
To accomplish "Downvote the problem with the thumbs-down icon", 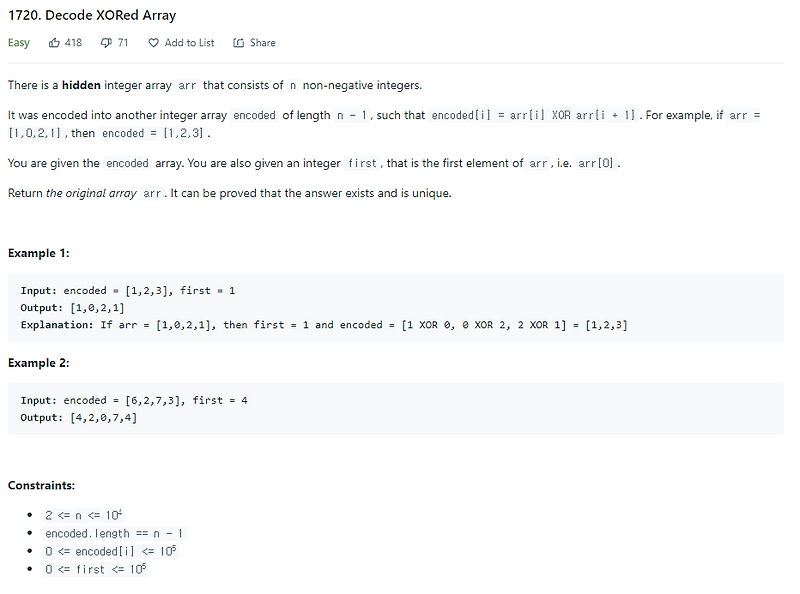I will [x=106, y=42].
